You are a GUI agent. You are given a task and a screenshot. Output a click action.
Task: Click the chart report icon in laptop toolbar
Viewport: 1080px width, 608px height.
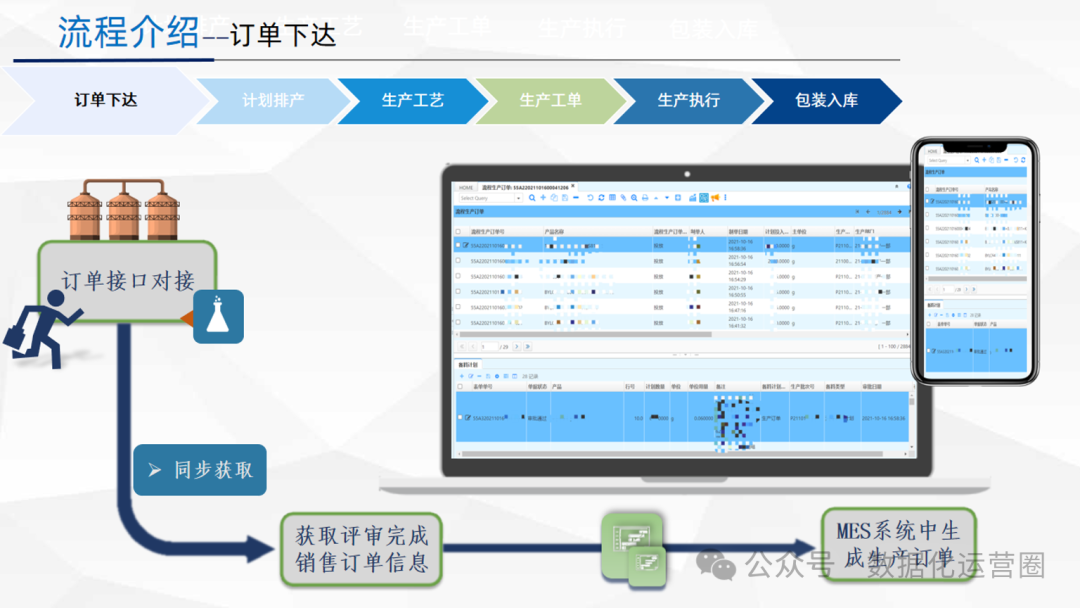(x=693, y=198)
